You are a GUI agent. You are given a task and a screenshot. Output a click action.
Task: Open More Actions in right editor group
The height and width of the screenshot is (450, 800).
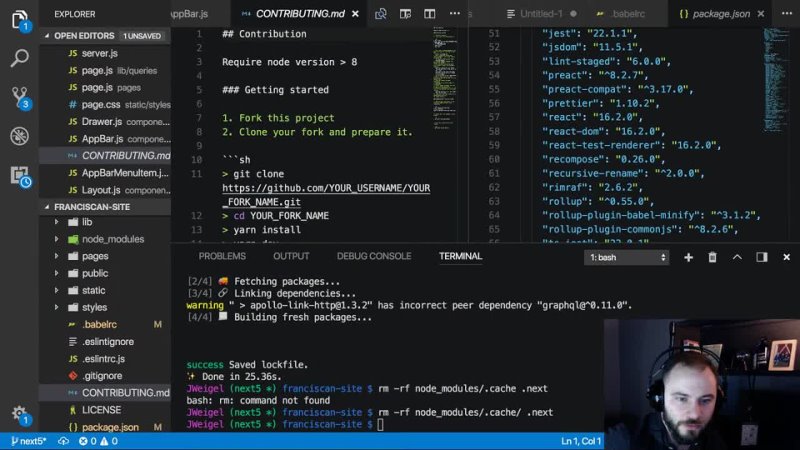pyautogui.click(x=787, y=14)
